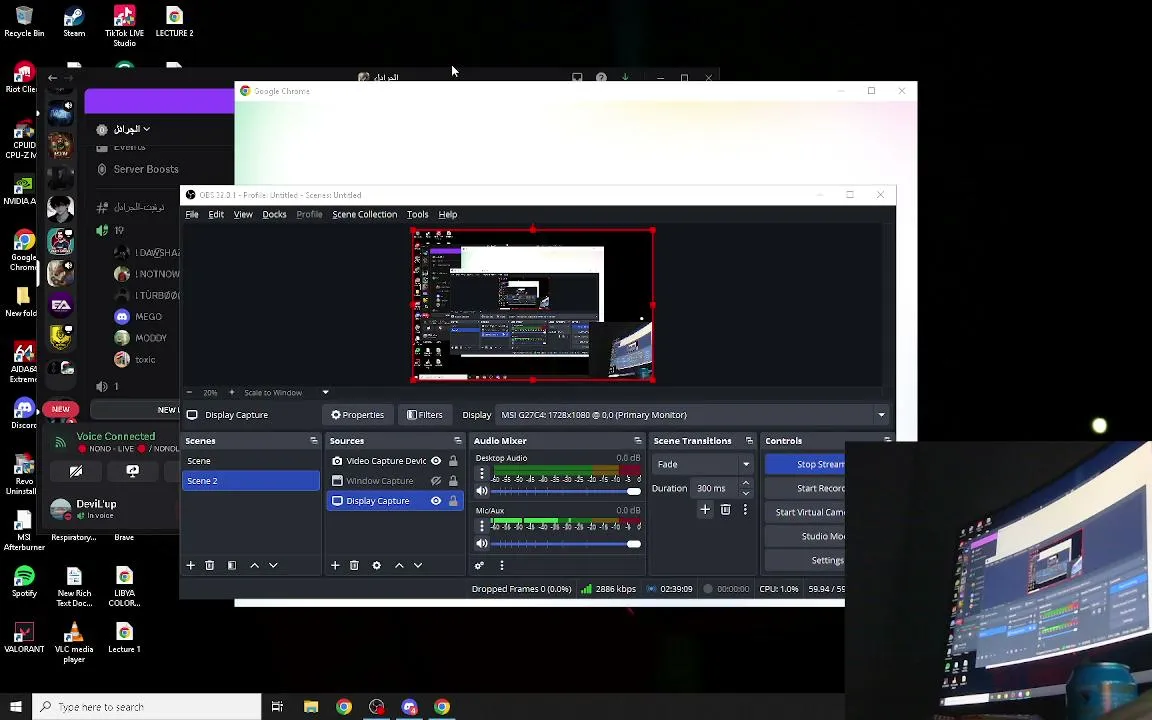
Task: Open the Docks menu in OBS
Action: pyautogui.click(x=274, y=215)
